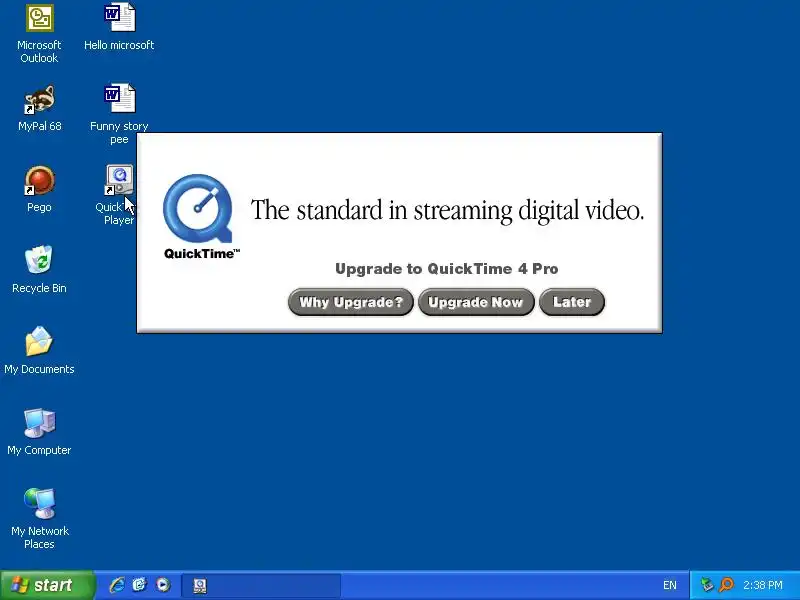Click the 2:38 PM clock

tap(763, 585)
